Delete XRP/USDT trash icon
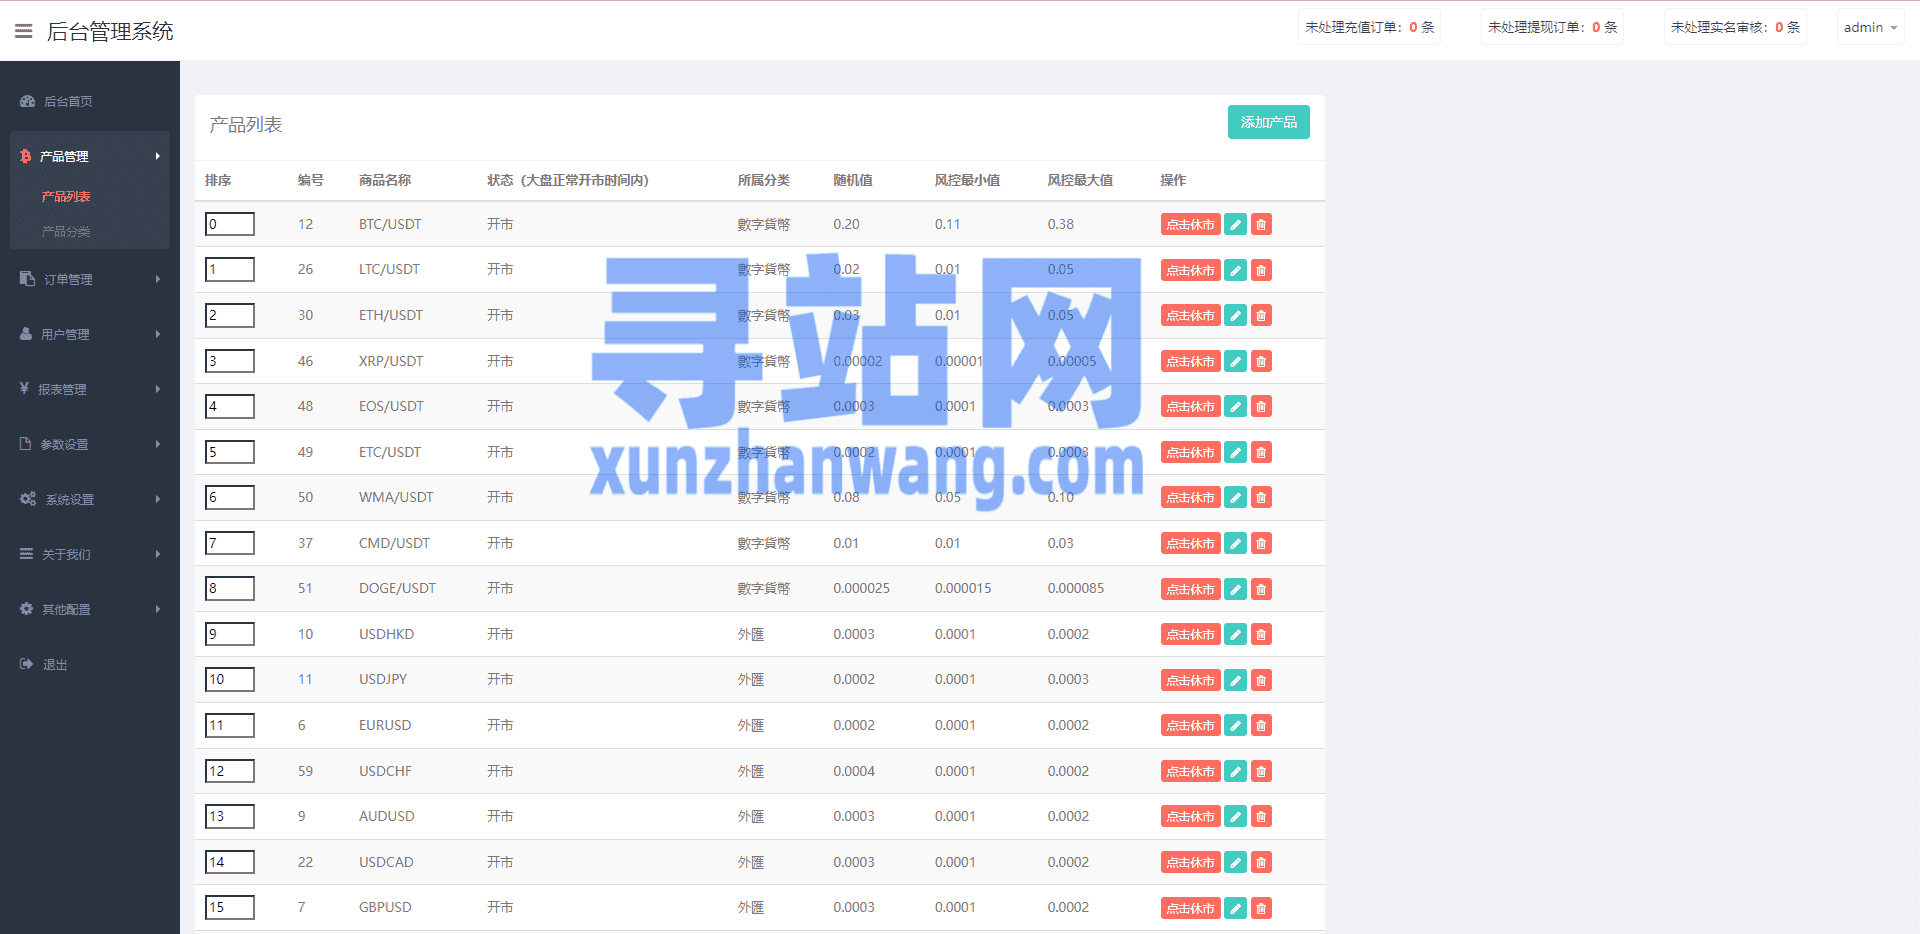The width and height of the screenshot is (1920, 934). coord(1261,361)
